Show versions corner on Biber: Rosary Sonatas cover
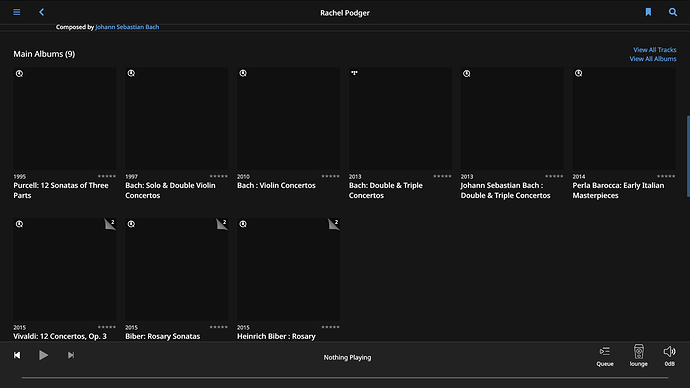 pos(222,224)
